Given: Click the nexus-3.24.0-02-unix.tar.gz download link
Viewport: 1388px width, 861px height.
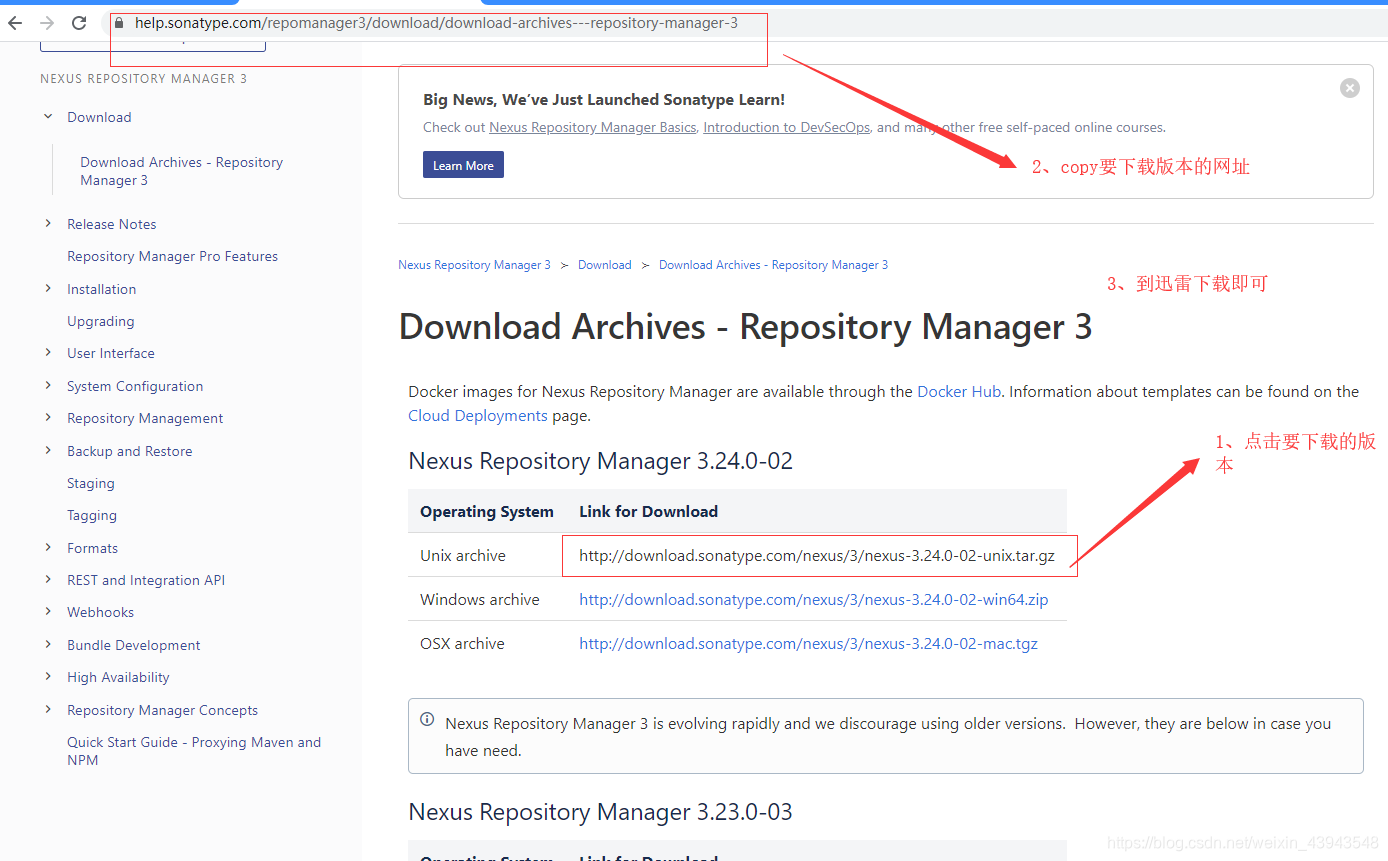Looking at the screenshot, I should 817,556.
